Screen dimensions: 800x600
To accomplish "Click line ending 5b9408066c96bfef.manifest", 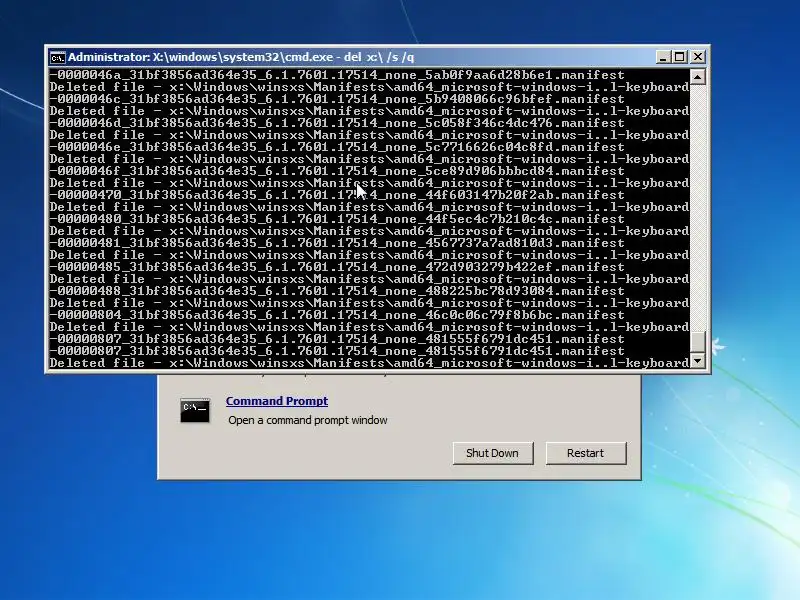I will [x=337, y=99].
